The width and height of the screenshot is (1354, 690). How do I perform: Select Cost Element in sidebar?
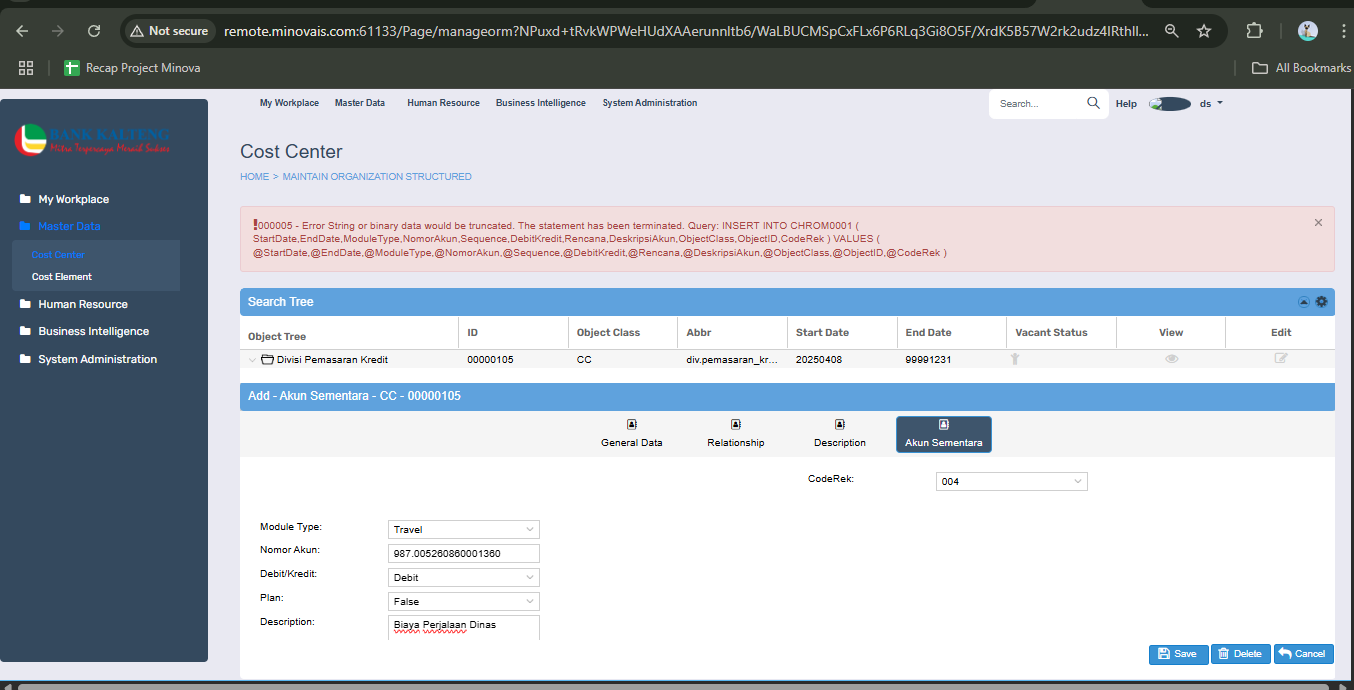point(62,277)
